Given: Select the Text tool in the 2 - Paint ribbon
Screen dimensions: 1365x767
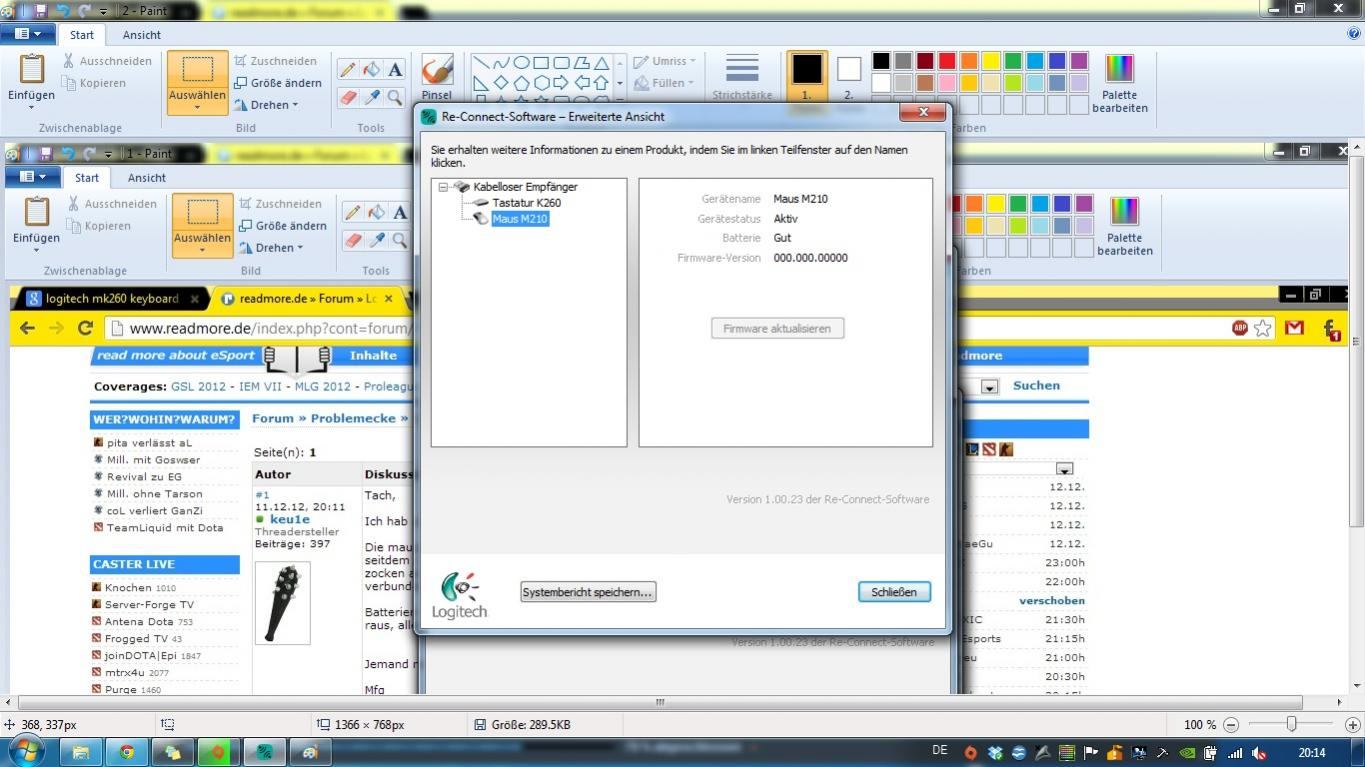Looking at the screenshot, I should click(x=395, y=70).
